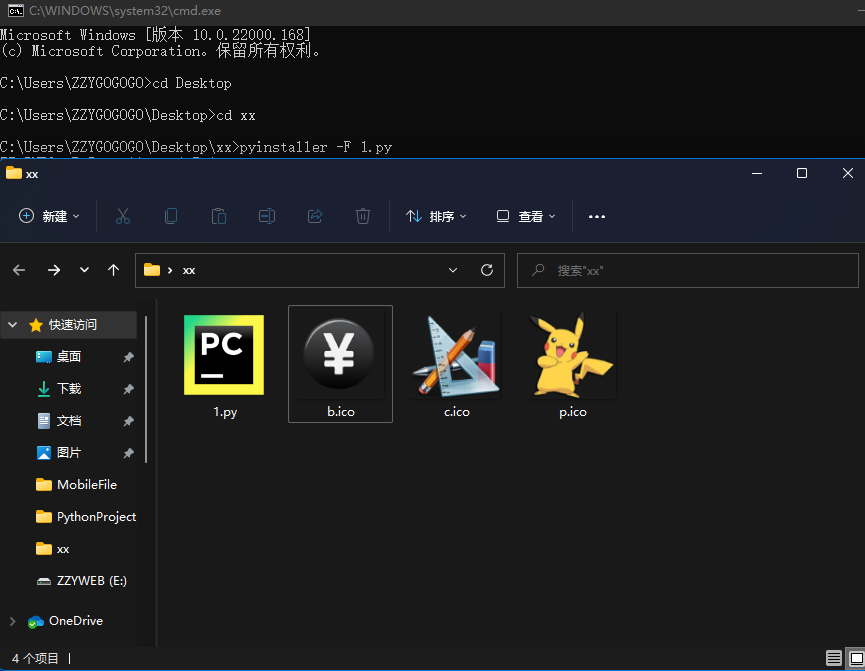This screenshot has height=671, width=865.
Task: Click the pin icon next to 图片
Action: 129,453
